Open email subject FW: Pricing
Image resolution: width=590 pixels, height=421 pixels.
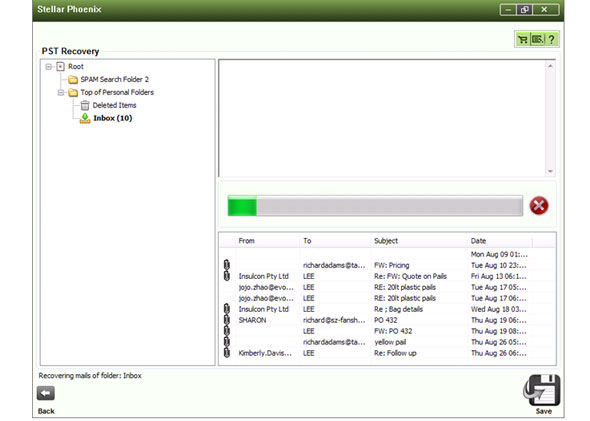pos(391,265)
